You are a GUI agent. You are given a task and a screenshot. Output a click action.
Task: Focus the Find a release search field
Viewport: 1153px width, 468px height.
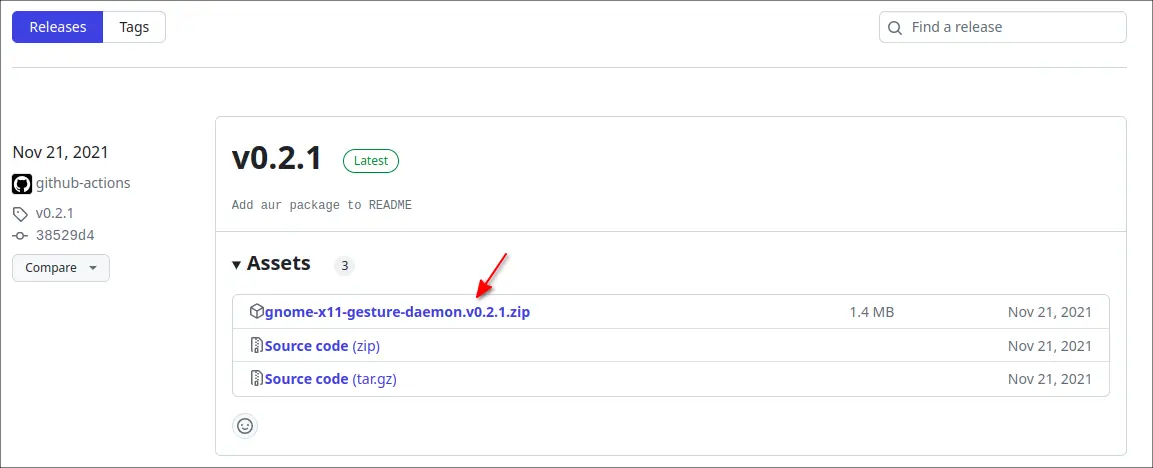[x=1002, y=27]
